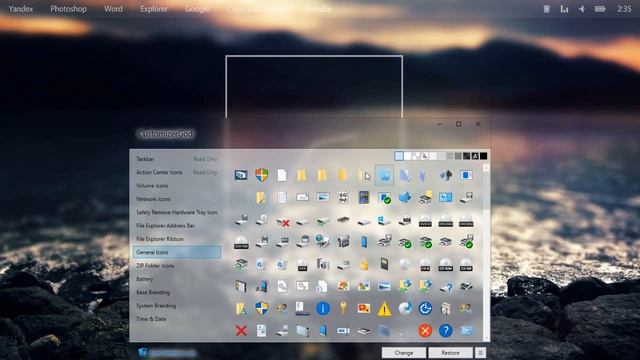Select the drive with question mark icon

[445, 287]
